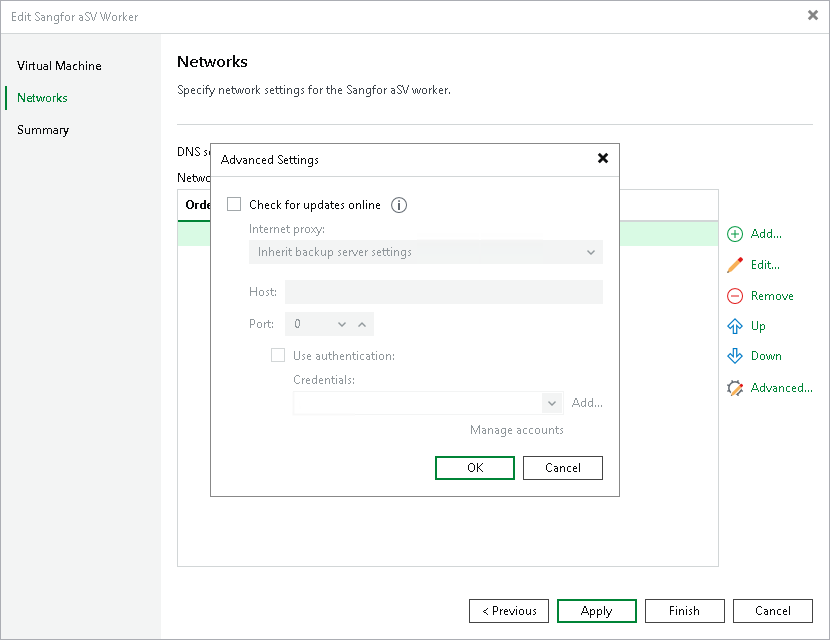The width and height of the screenshot is (830, 640).
Task: Click the Add... text in networks panel
Action: (x=766, y=234)
